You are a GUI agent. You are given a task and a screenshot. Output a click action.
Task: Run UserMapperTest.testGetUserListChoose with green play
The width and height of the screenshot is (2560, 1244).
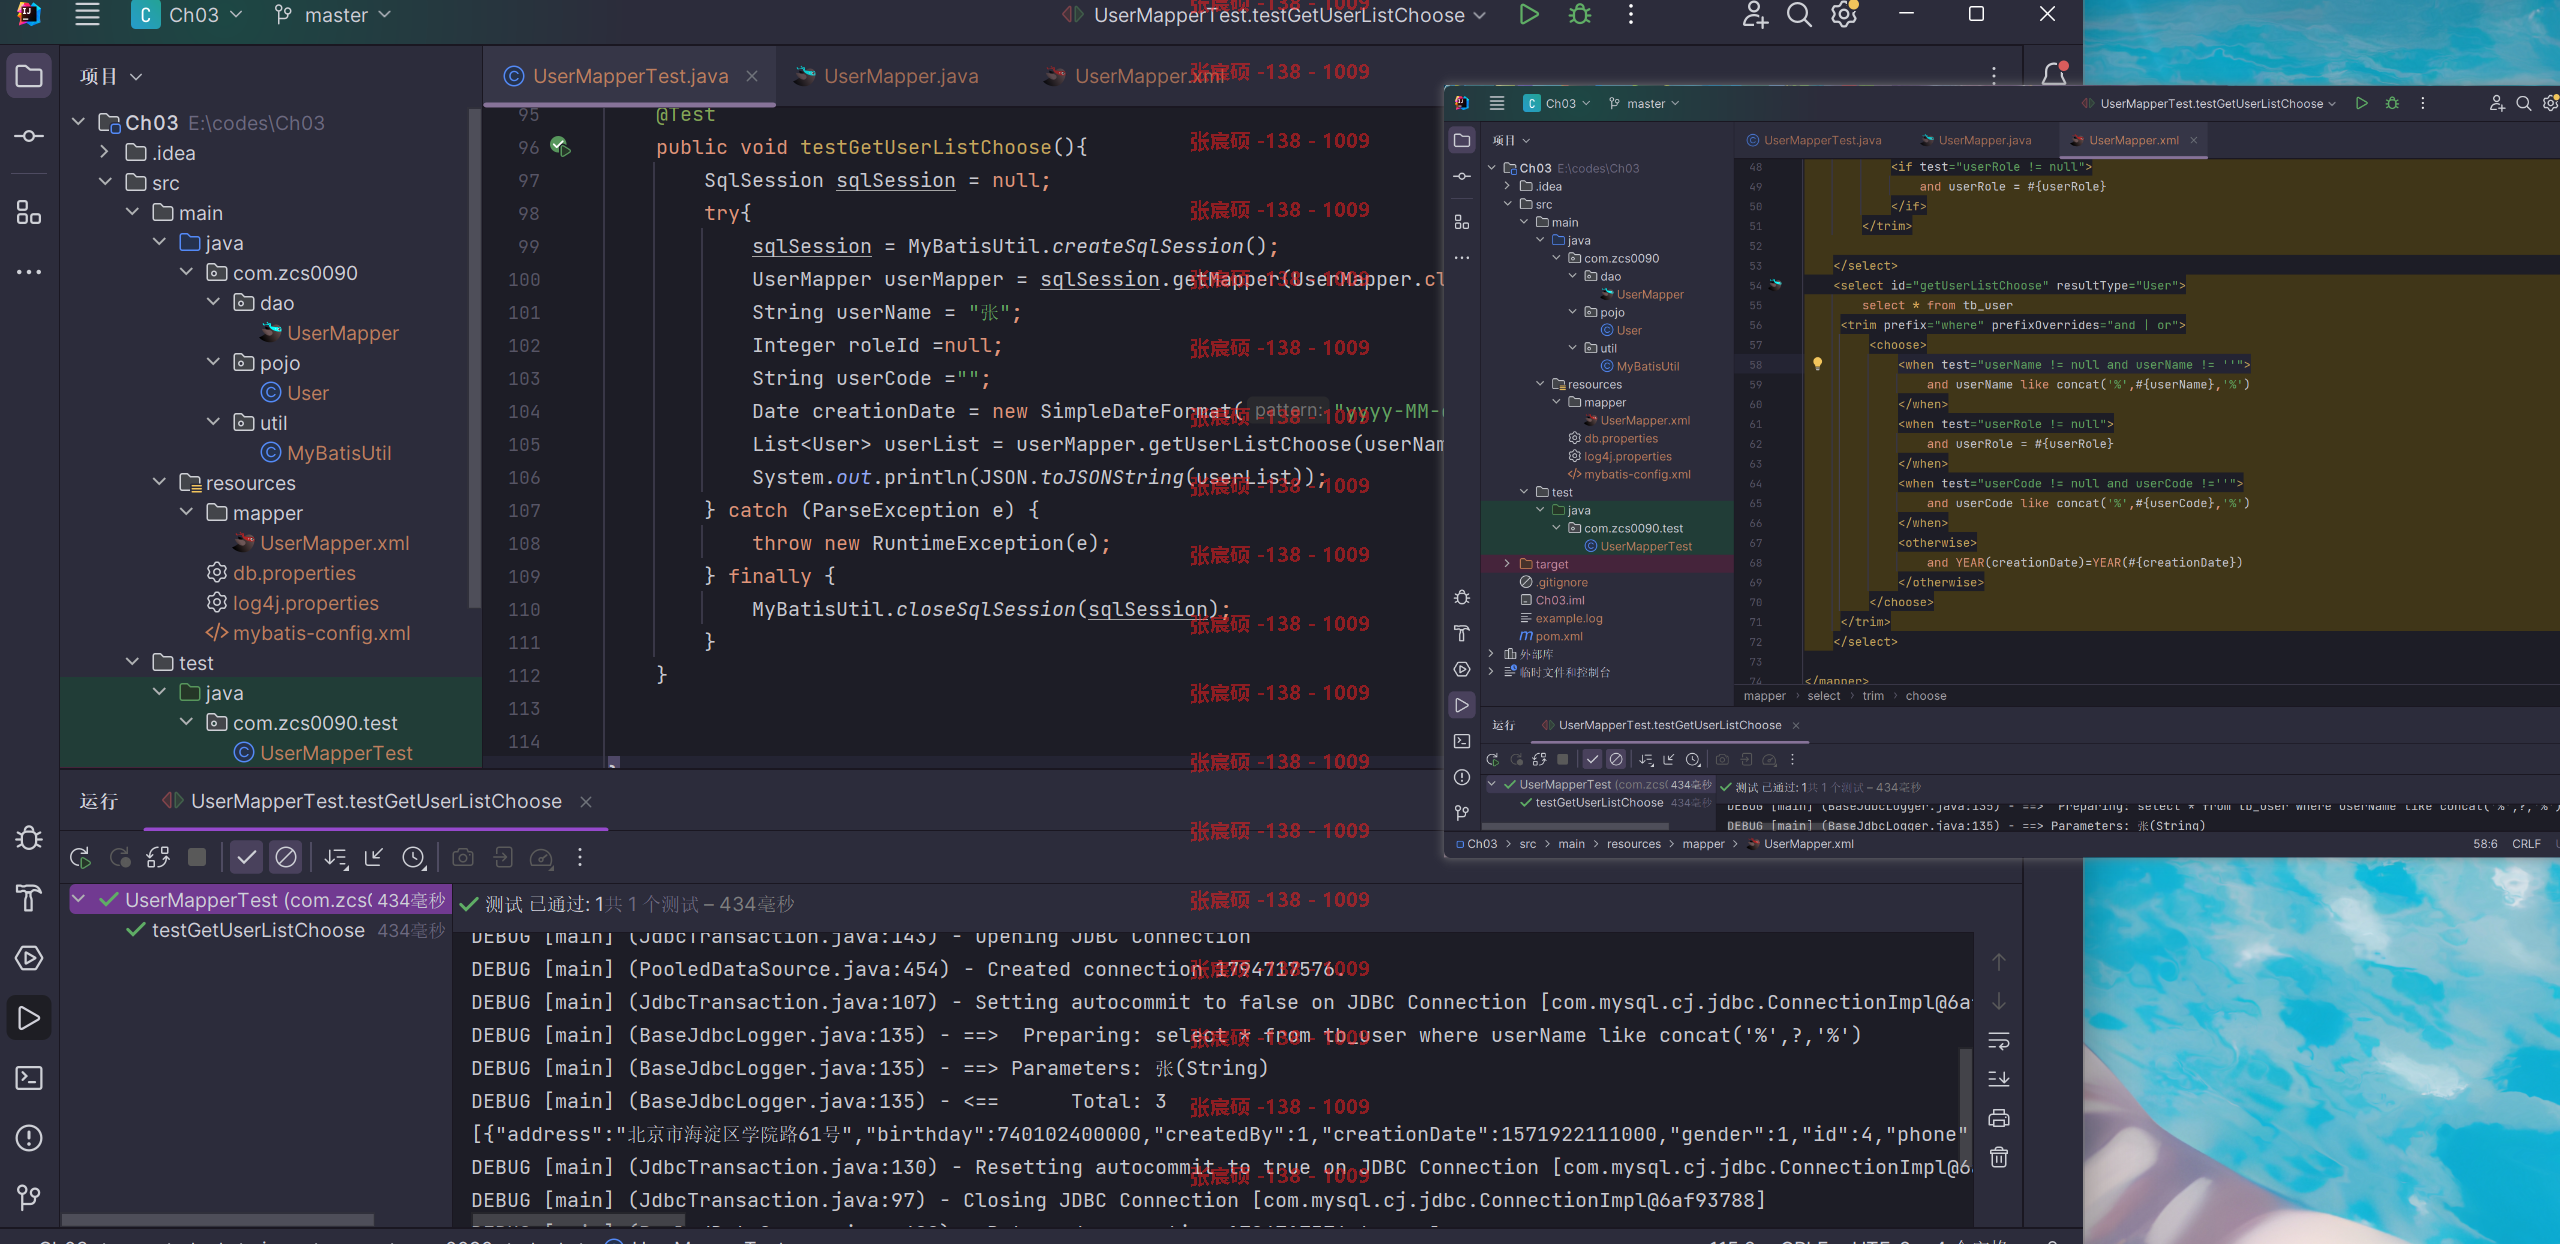pos(1529,15)
